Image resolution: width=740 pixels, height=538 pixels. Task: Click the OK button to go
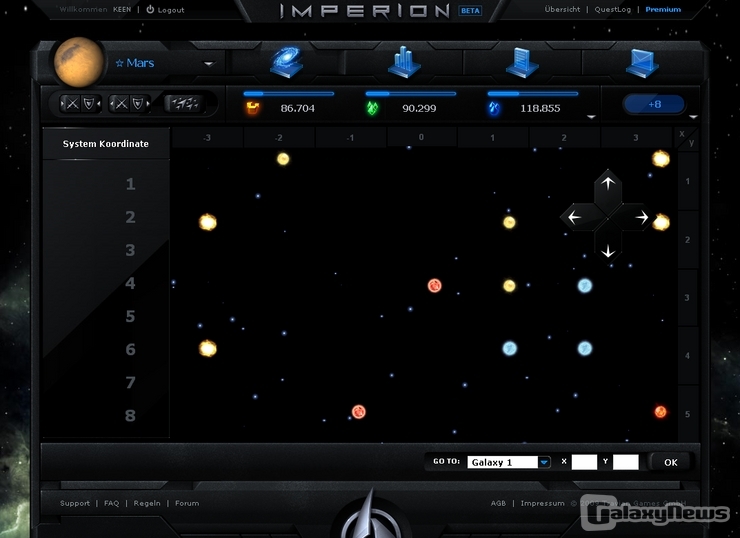(x=670, y=462)
